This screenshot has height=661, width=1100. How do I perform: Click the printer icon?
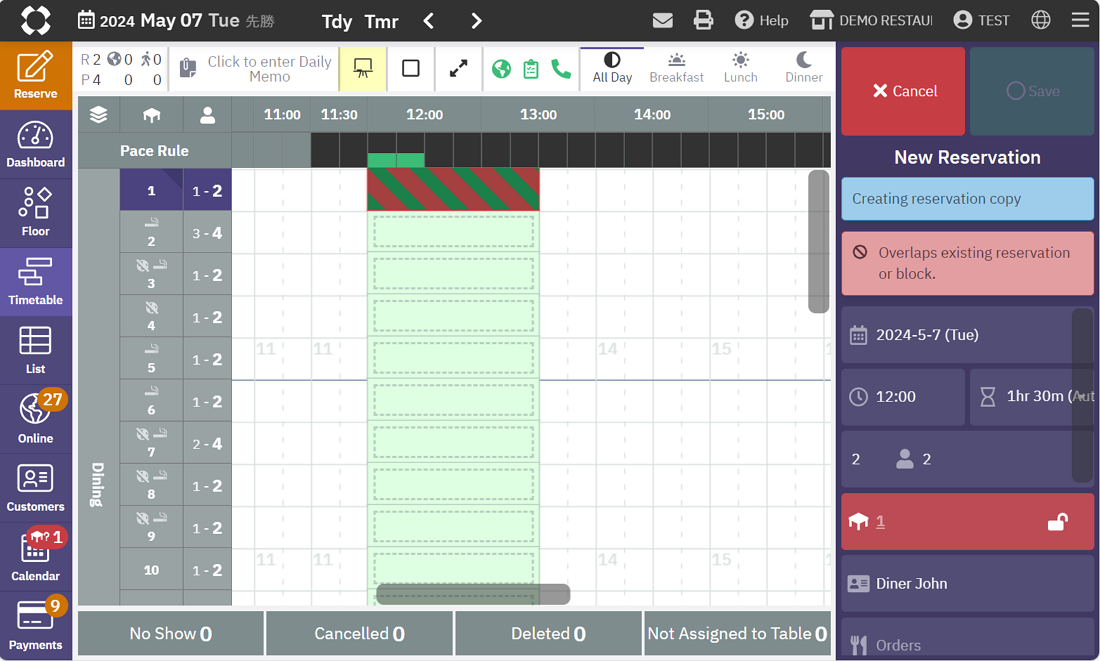click(x=703, y=20)
